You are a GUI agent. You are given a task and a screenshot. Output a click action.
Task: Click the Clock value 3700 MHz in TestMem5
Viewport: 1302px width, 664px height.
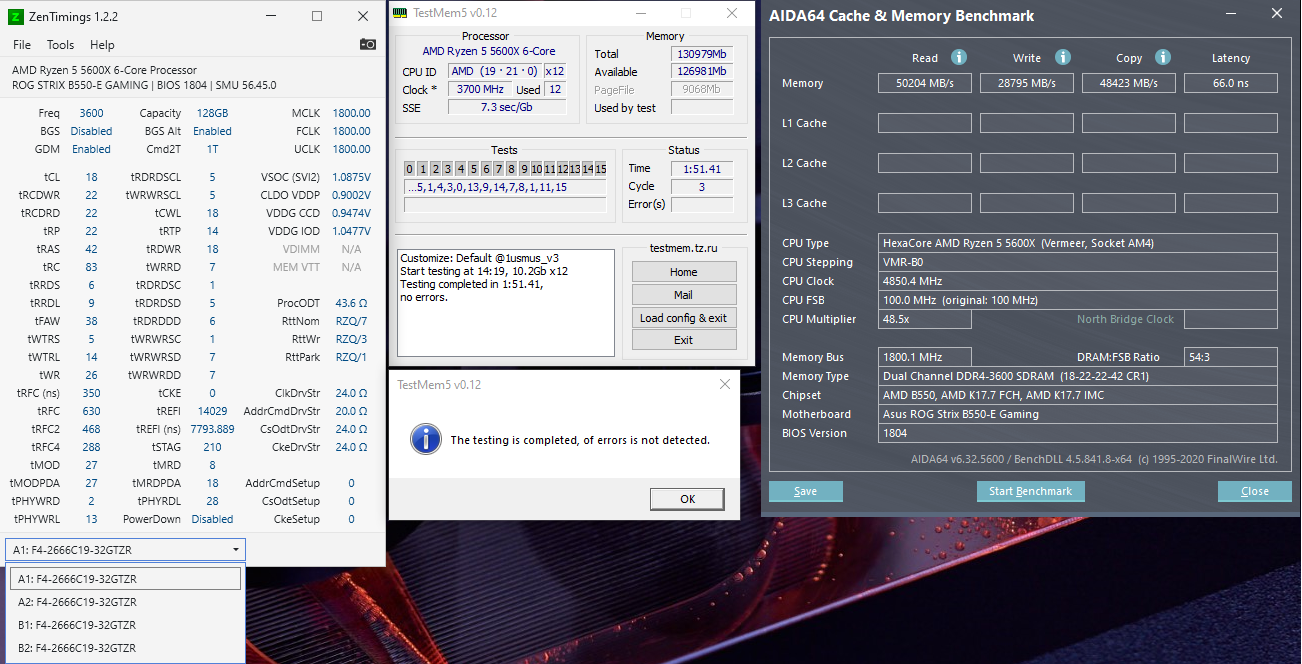tap(480, 89)
